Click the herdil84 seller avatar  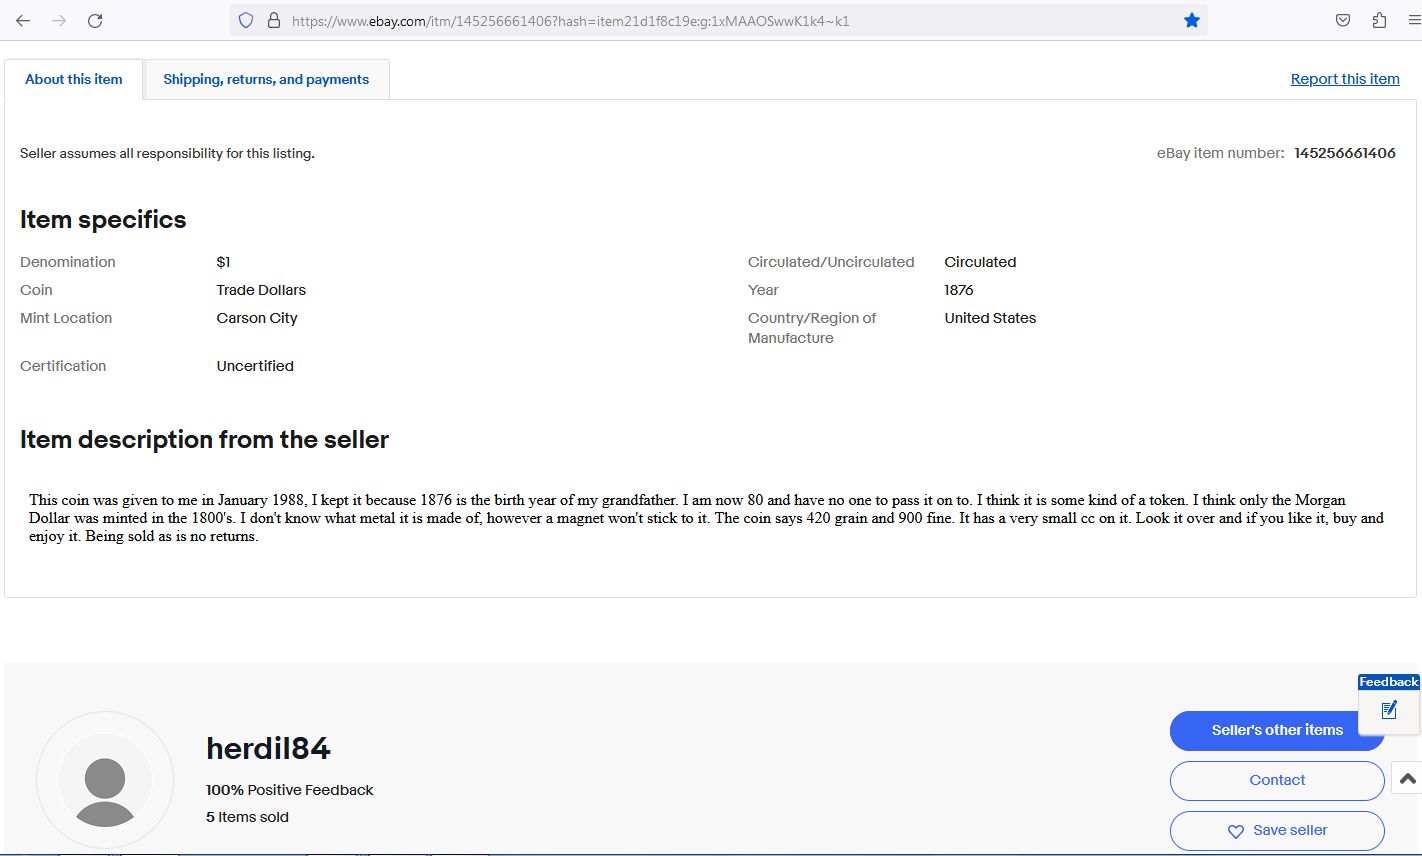105,780
